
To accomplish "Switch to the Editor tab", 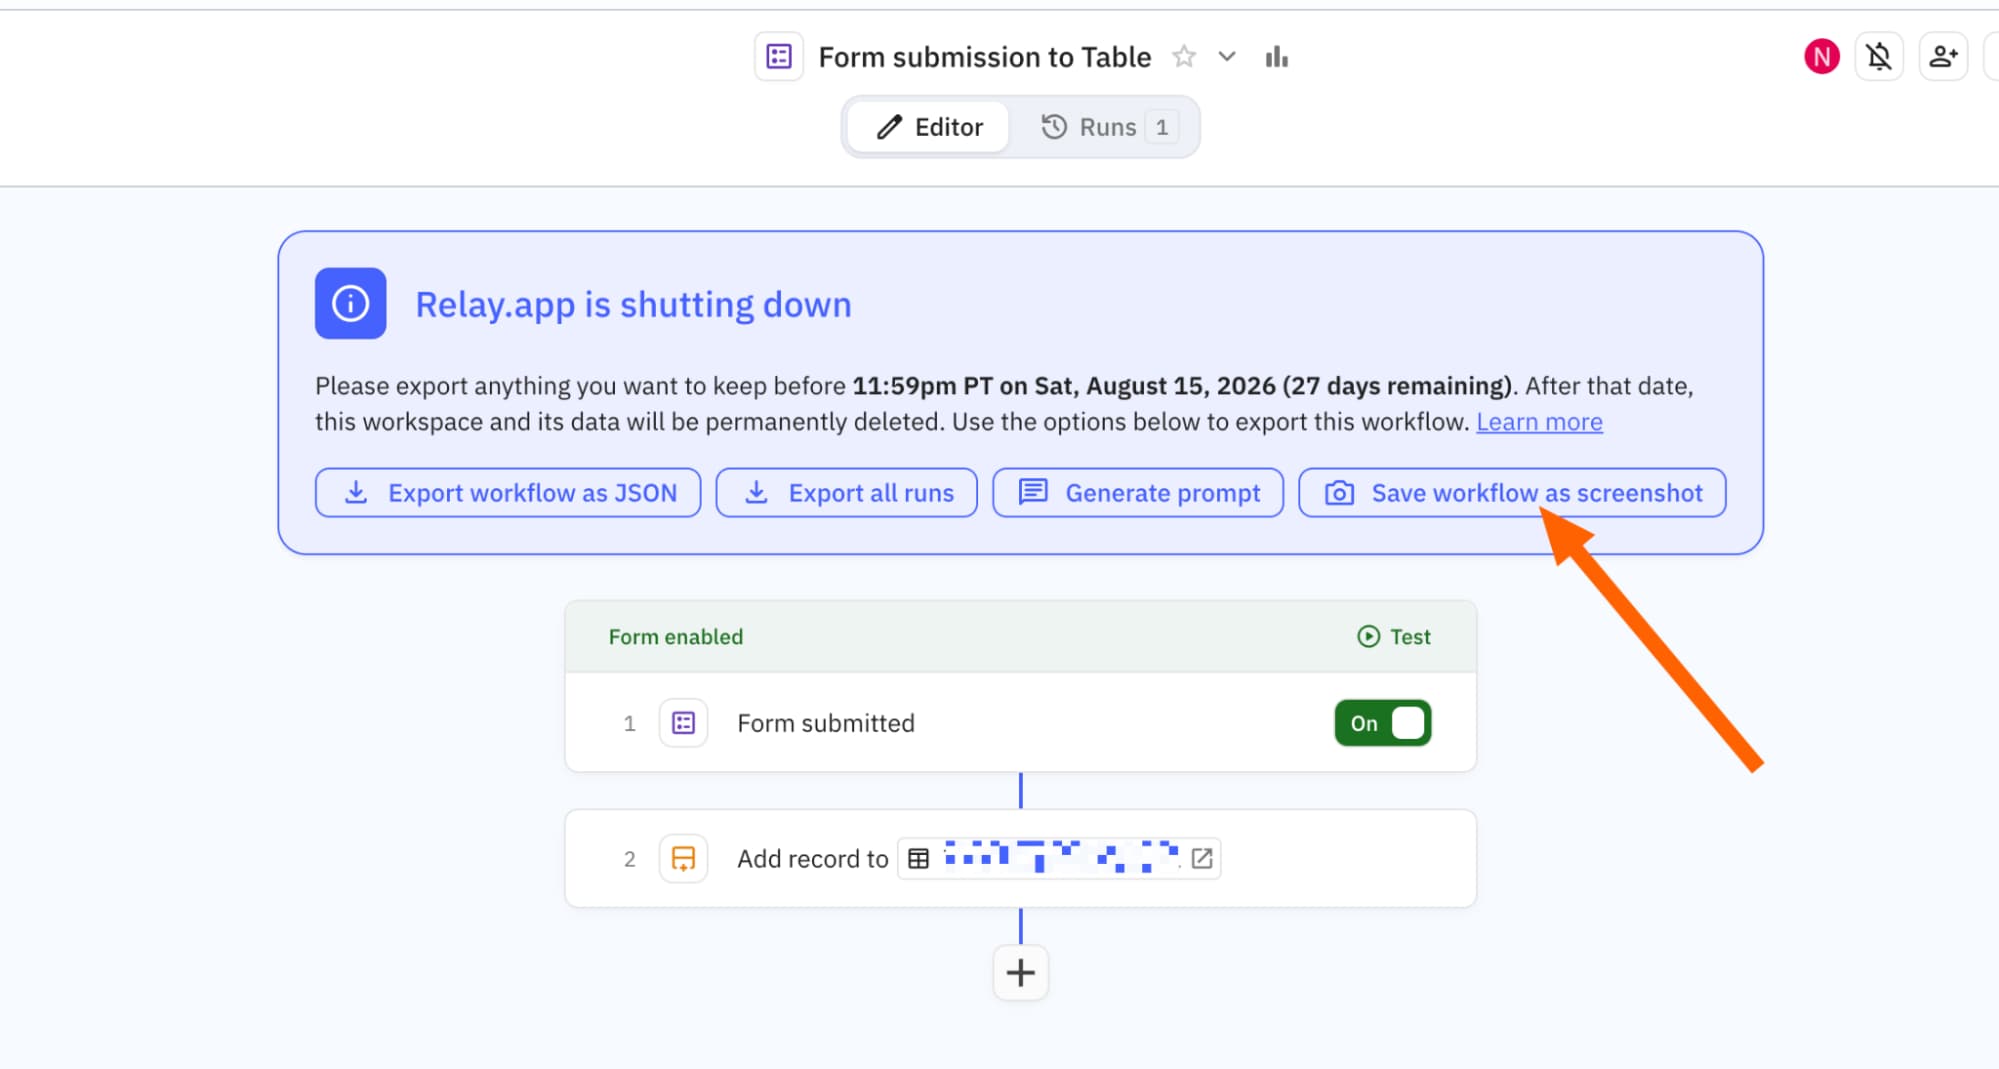I will pos(929,127).
